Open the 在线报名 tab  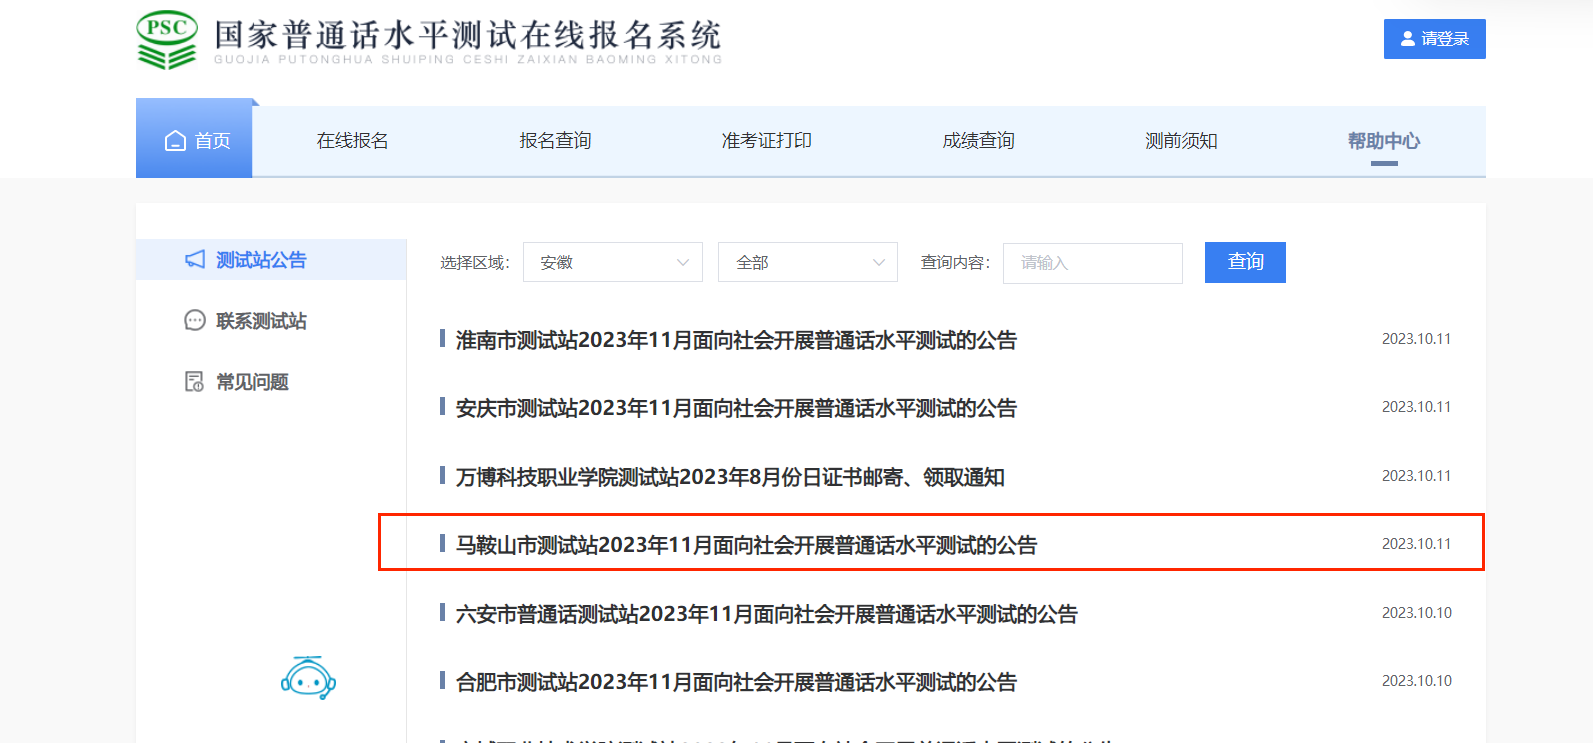[x=352, y=141]
